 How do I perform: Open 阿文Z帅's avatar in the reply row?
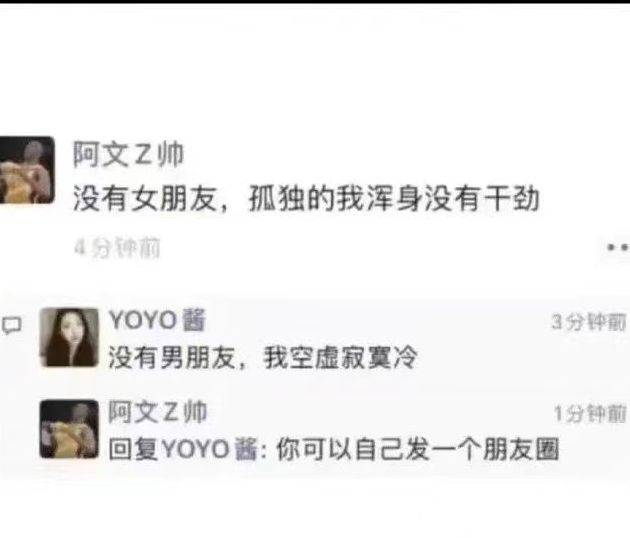69,429
